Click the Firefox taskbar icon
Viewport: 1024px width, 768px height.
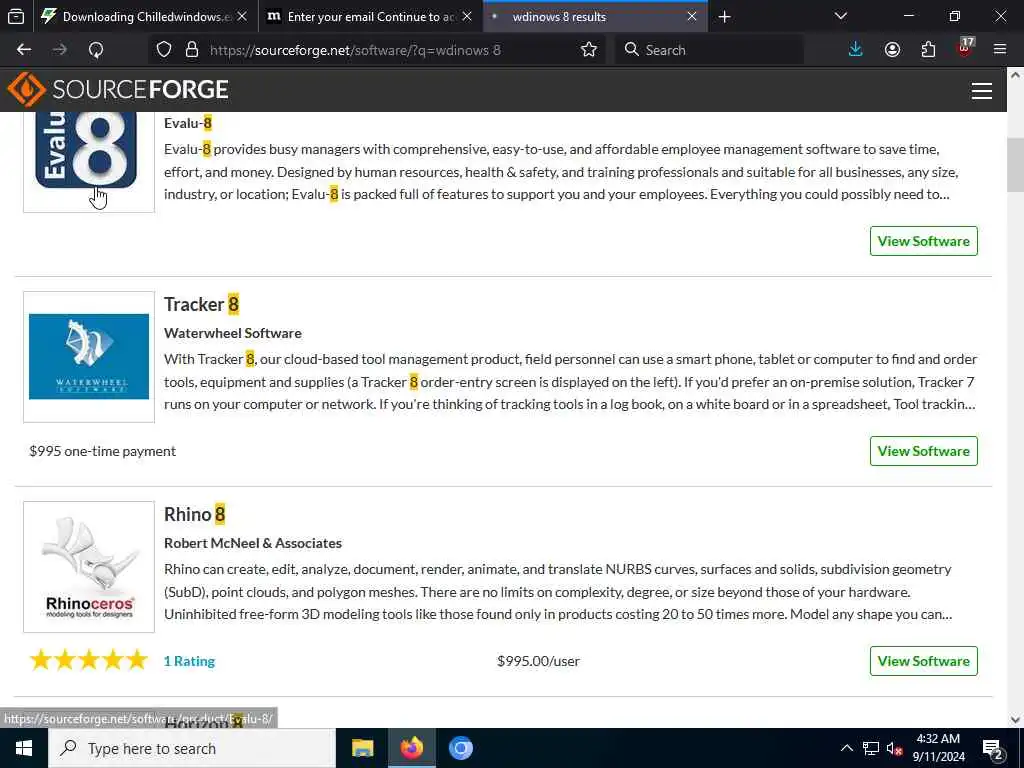411,748
